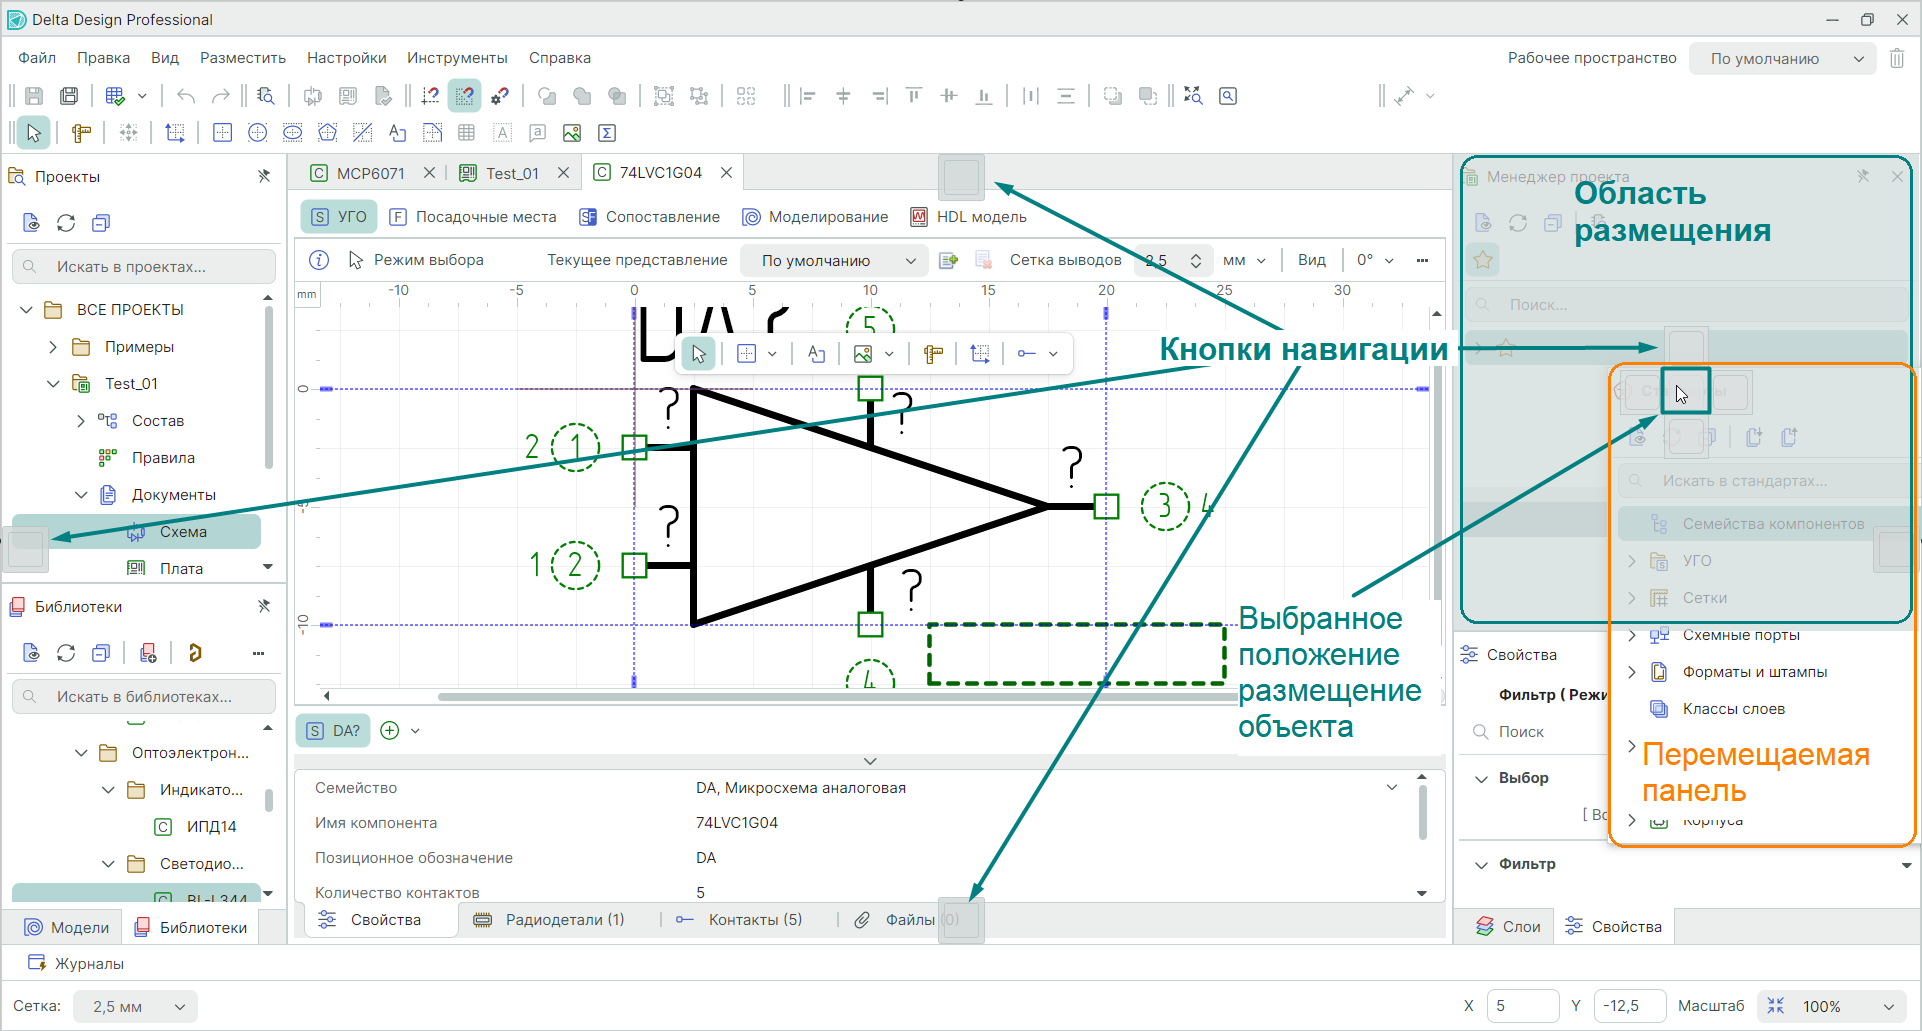Screen dimensions: 1922x1031
Task: Toggle the highlighted magnet snap button
Action: (x=464, y=96)
